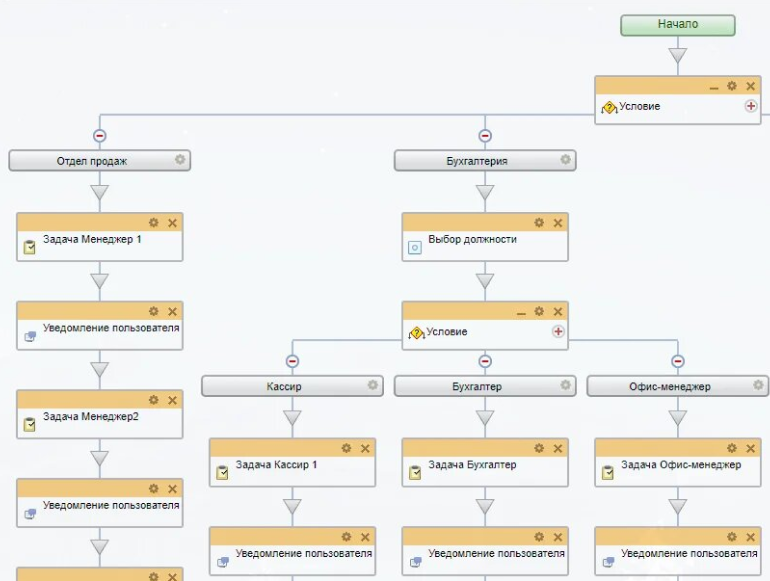Click the Выбор должности block icon
Image resolution: width=770 pixels, height=581 pixels.
[415, 248]
